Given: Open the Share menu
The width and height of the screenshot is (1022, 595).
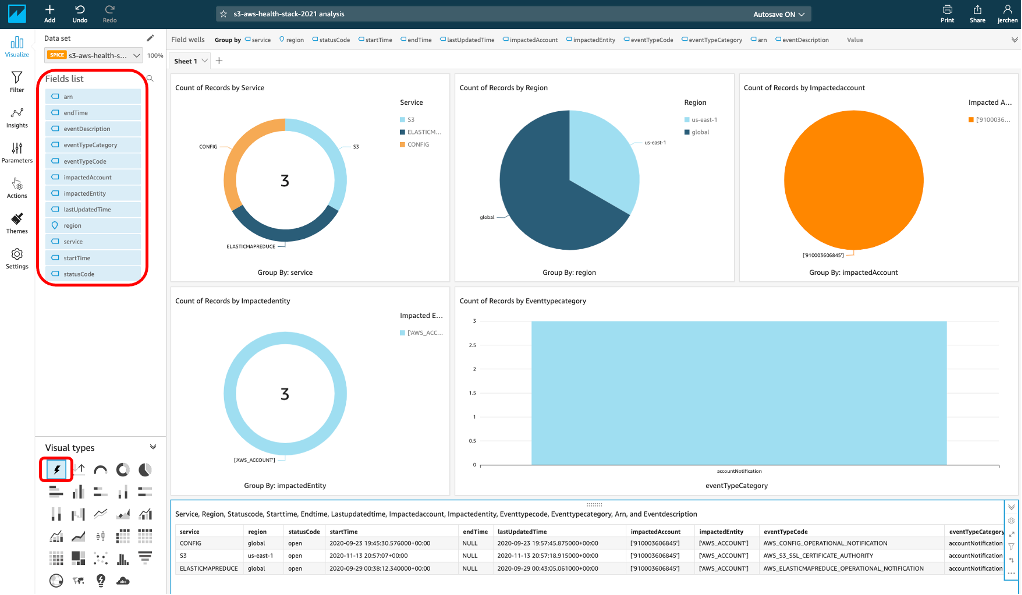Looking at the screenshot, I should [x=977, y=14].
